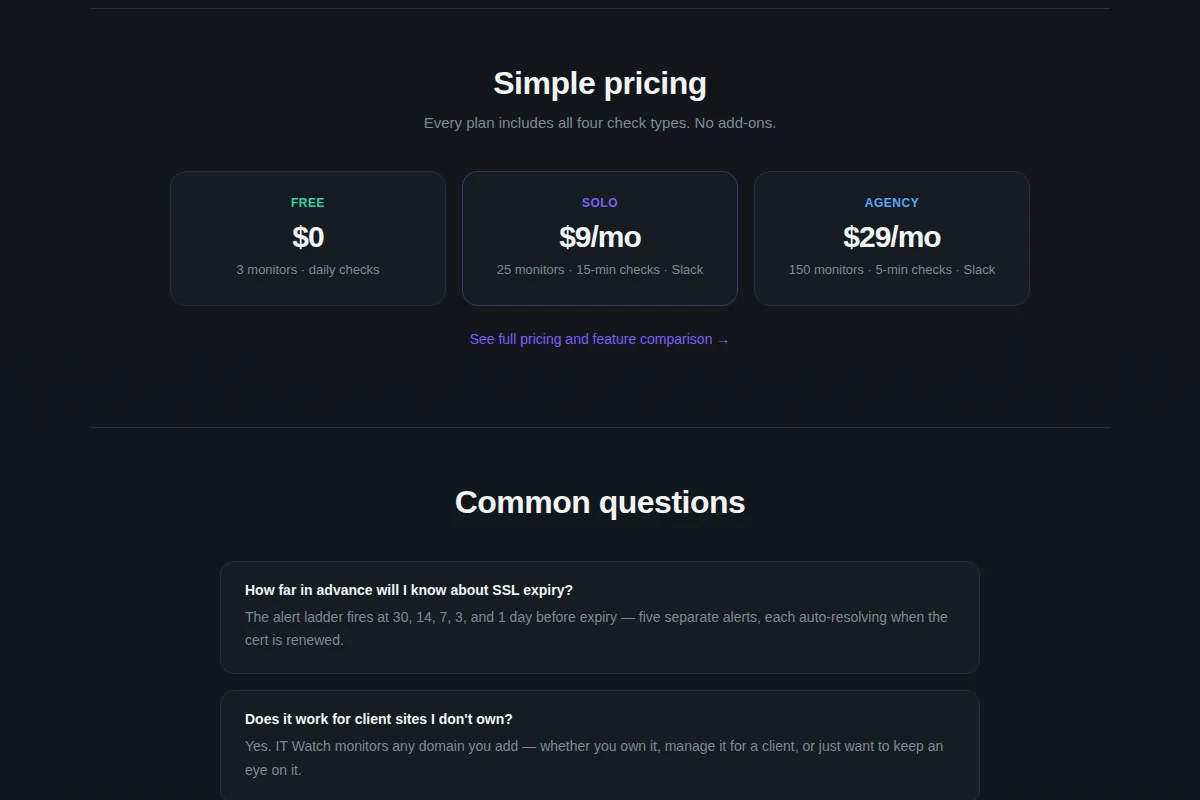Image resolution: width=1200 pixels, height=800 pixels.
Task: Click the Common questions heading
Action: 600,502
